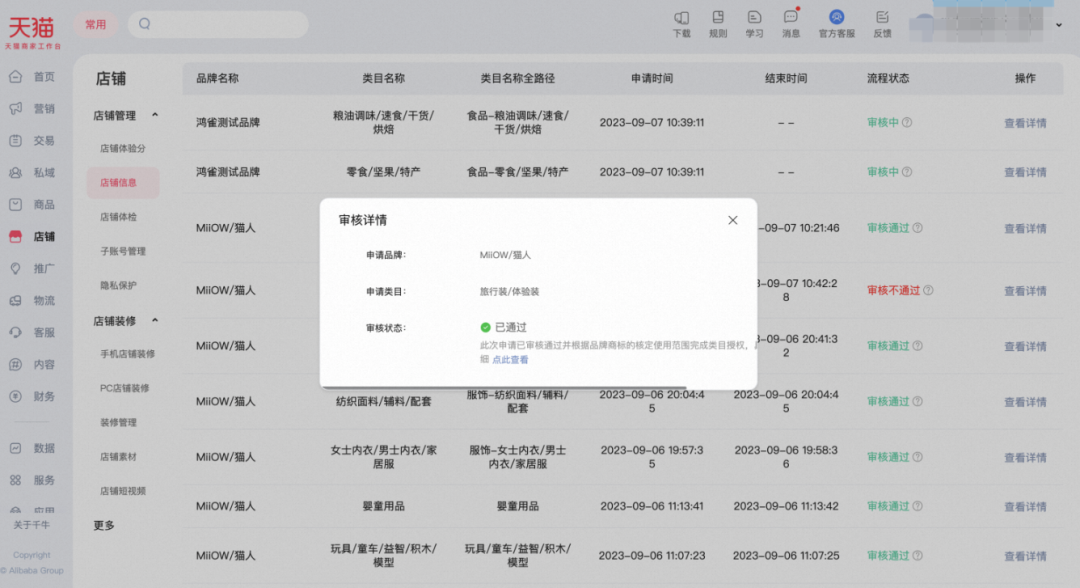Open 消息 messages icon with red dot
This screenshot has height=588, width=1080.
pos(790,18)
